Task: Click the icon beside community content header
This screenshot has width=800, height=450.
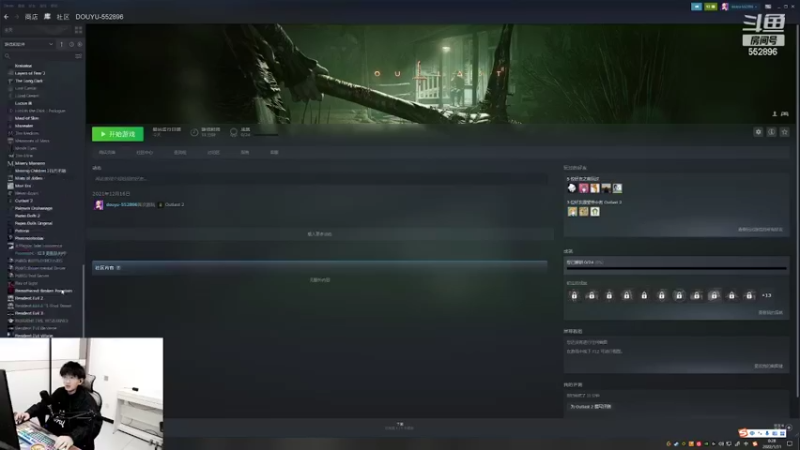Action: tap(118, 268)
